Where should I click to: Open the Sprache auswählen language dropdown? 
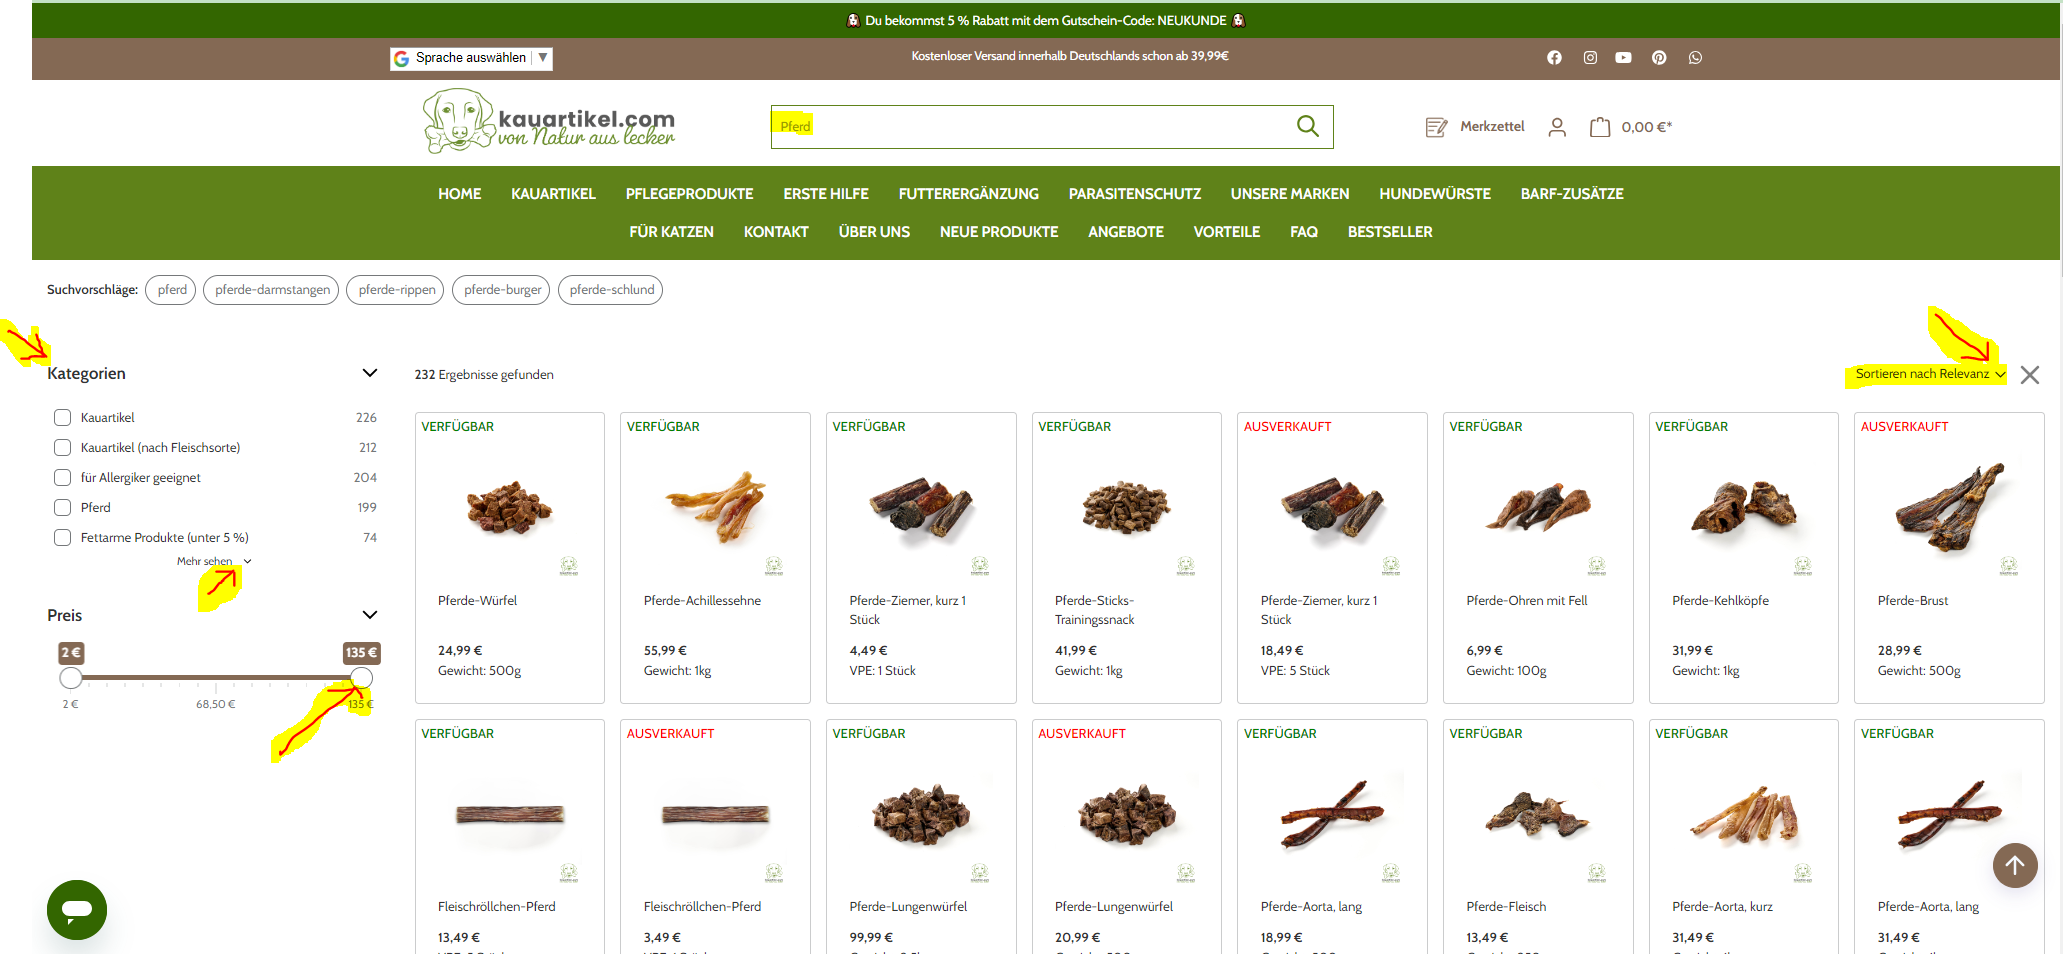pyautogui.click(x=471, y=58)
